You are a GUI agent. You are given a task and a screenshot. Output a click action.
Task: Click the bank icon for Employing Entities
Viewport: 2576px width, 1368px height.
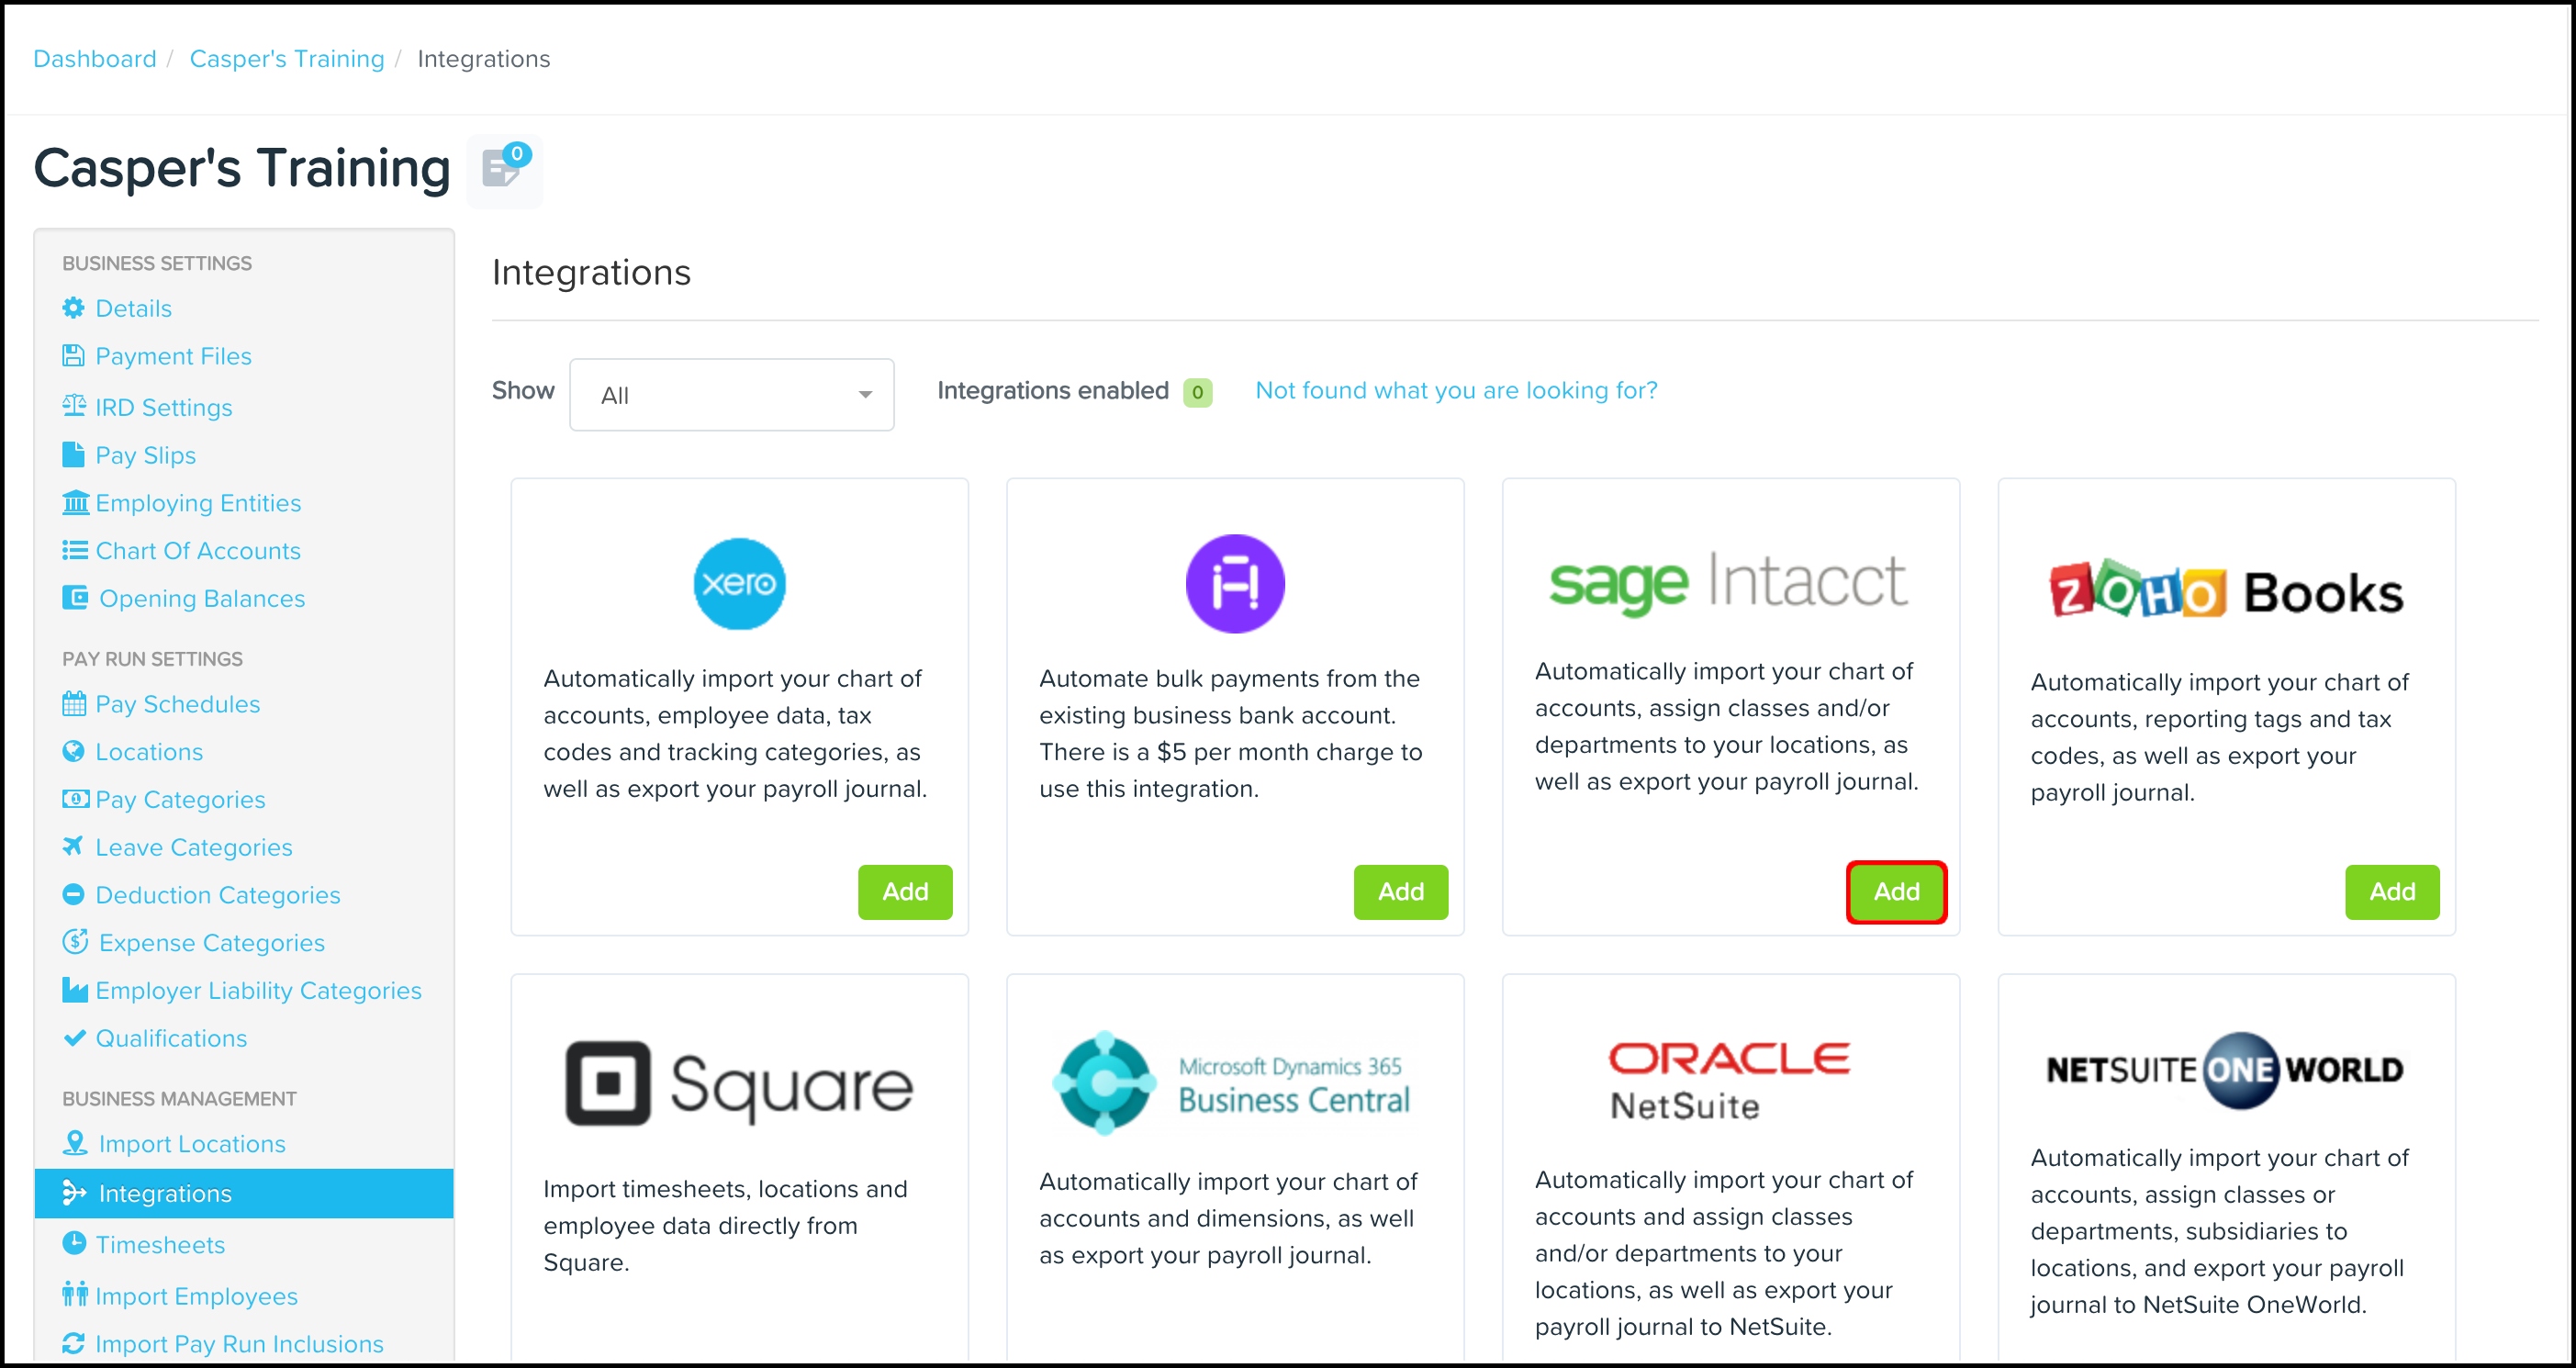pos(75,502)
